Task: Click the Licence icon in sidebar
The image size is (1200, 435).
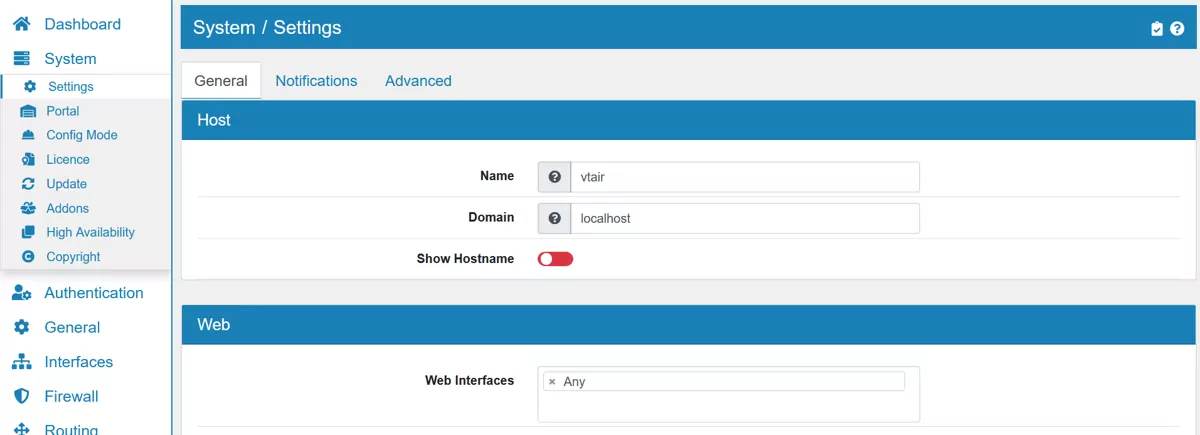Action: pos(28,160)
